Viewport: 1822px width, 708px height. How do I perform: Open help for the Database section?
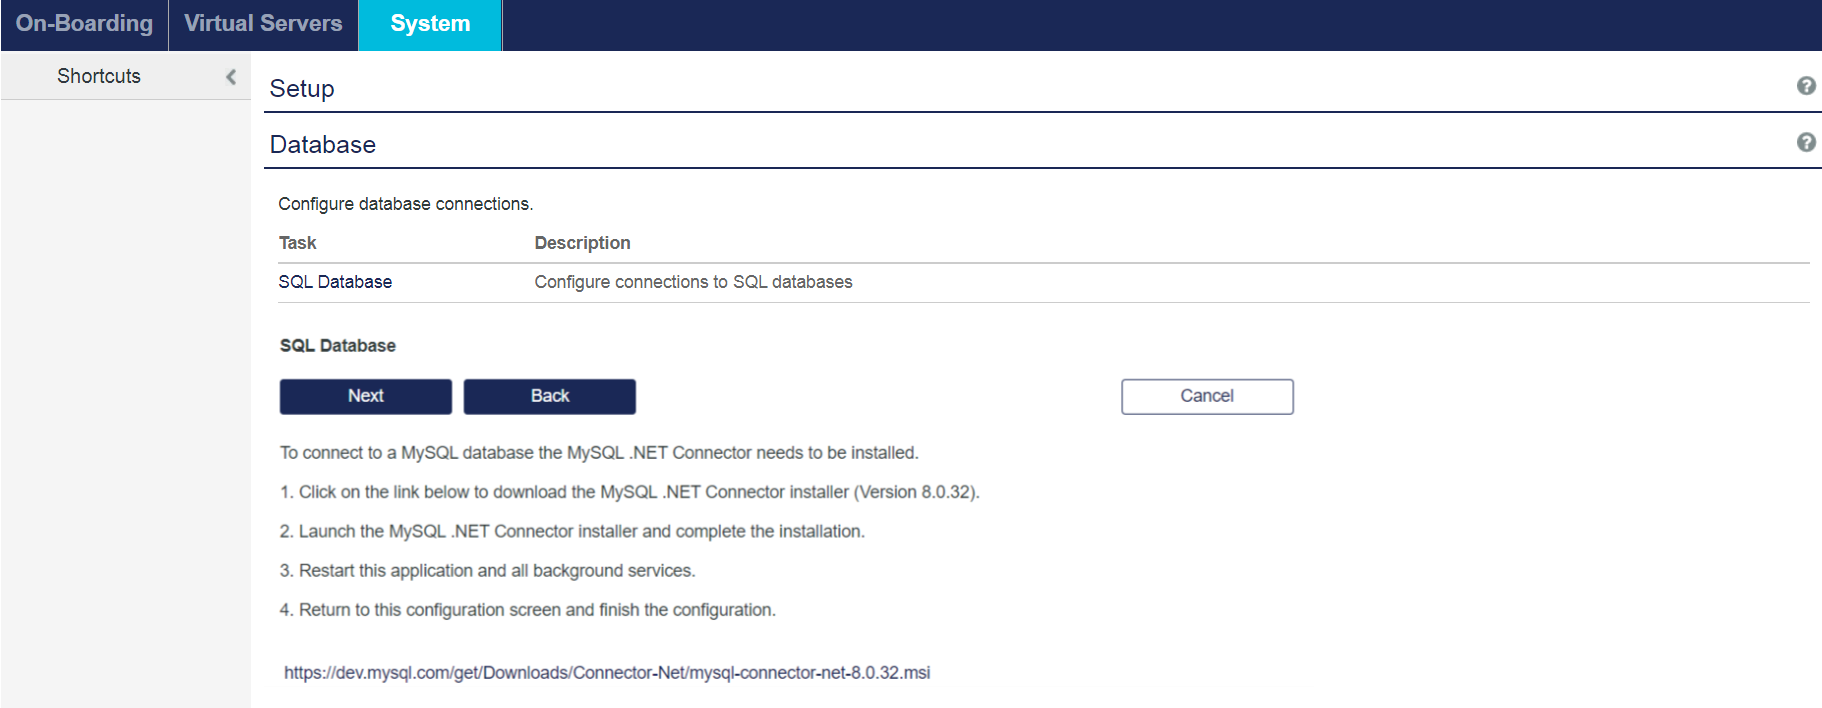[x=1805, y=142]
